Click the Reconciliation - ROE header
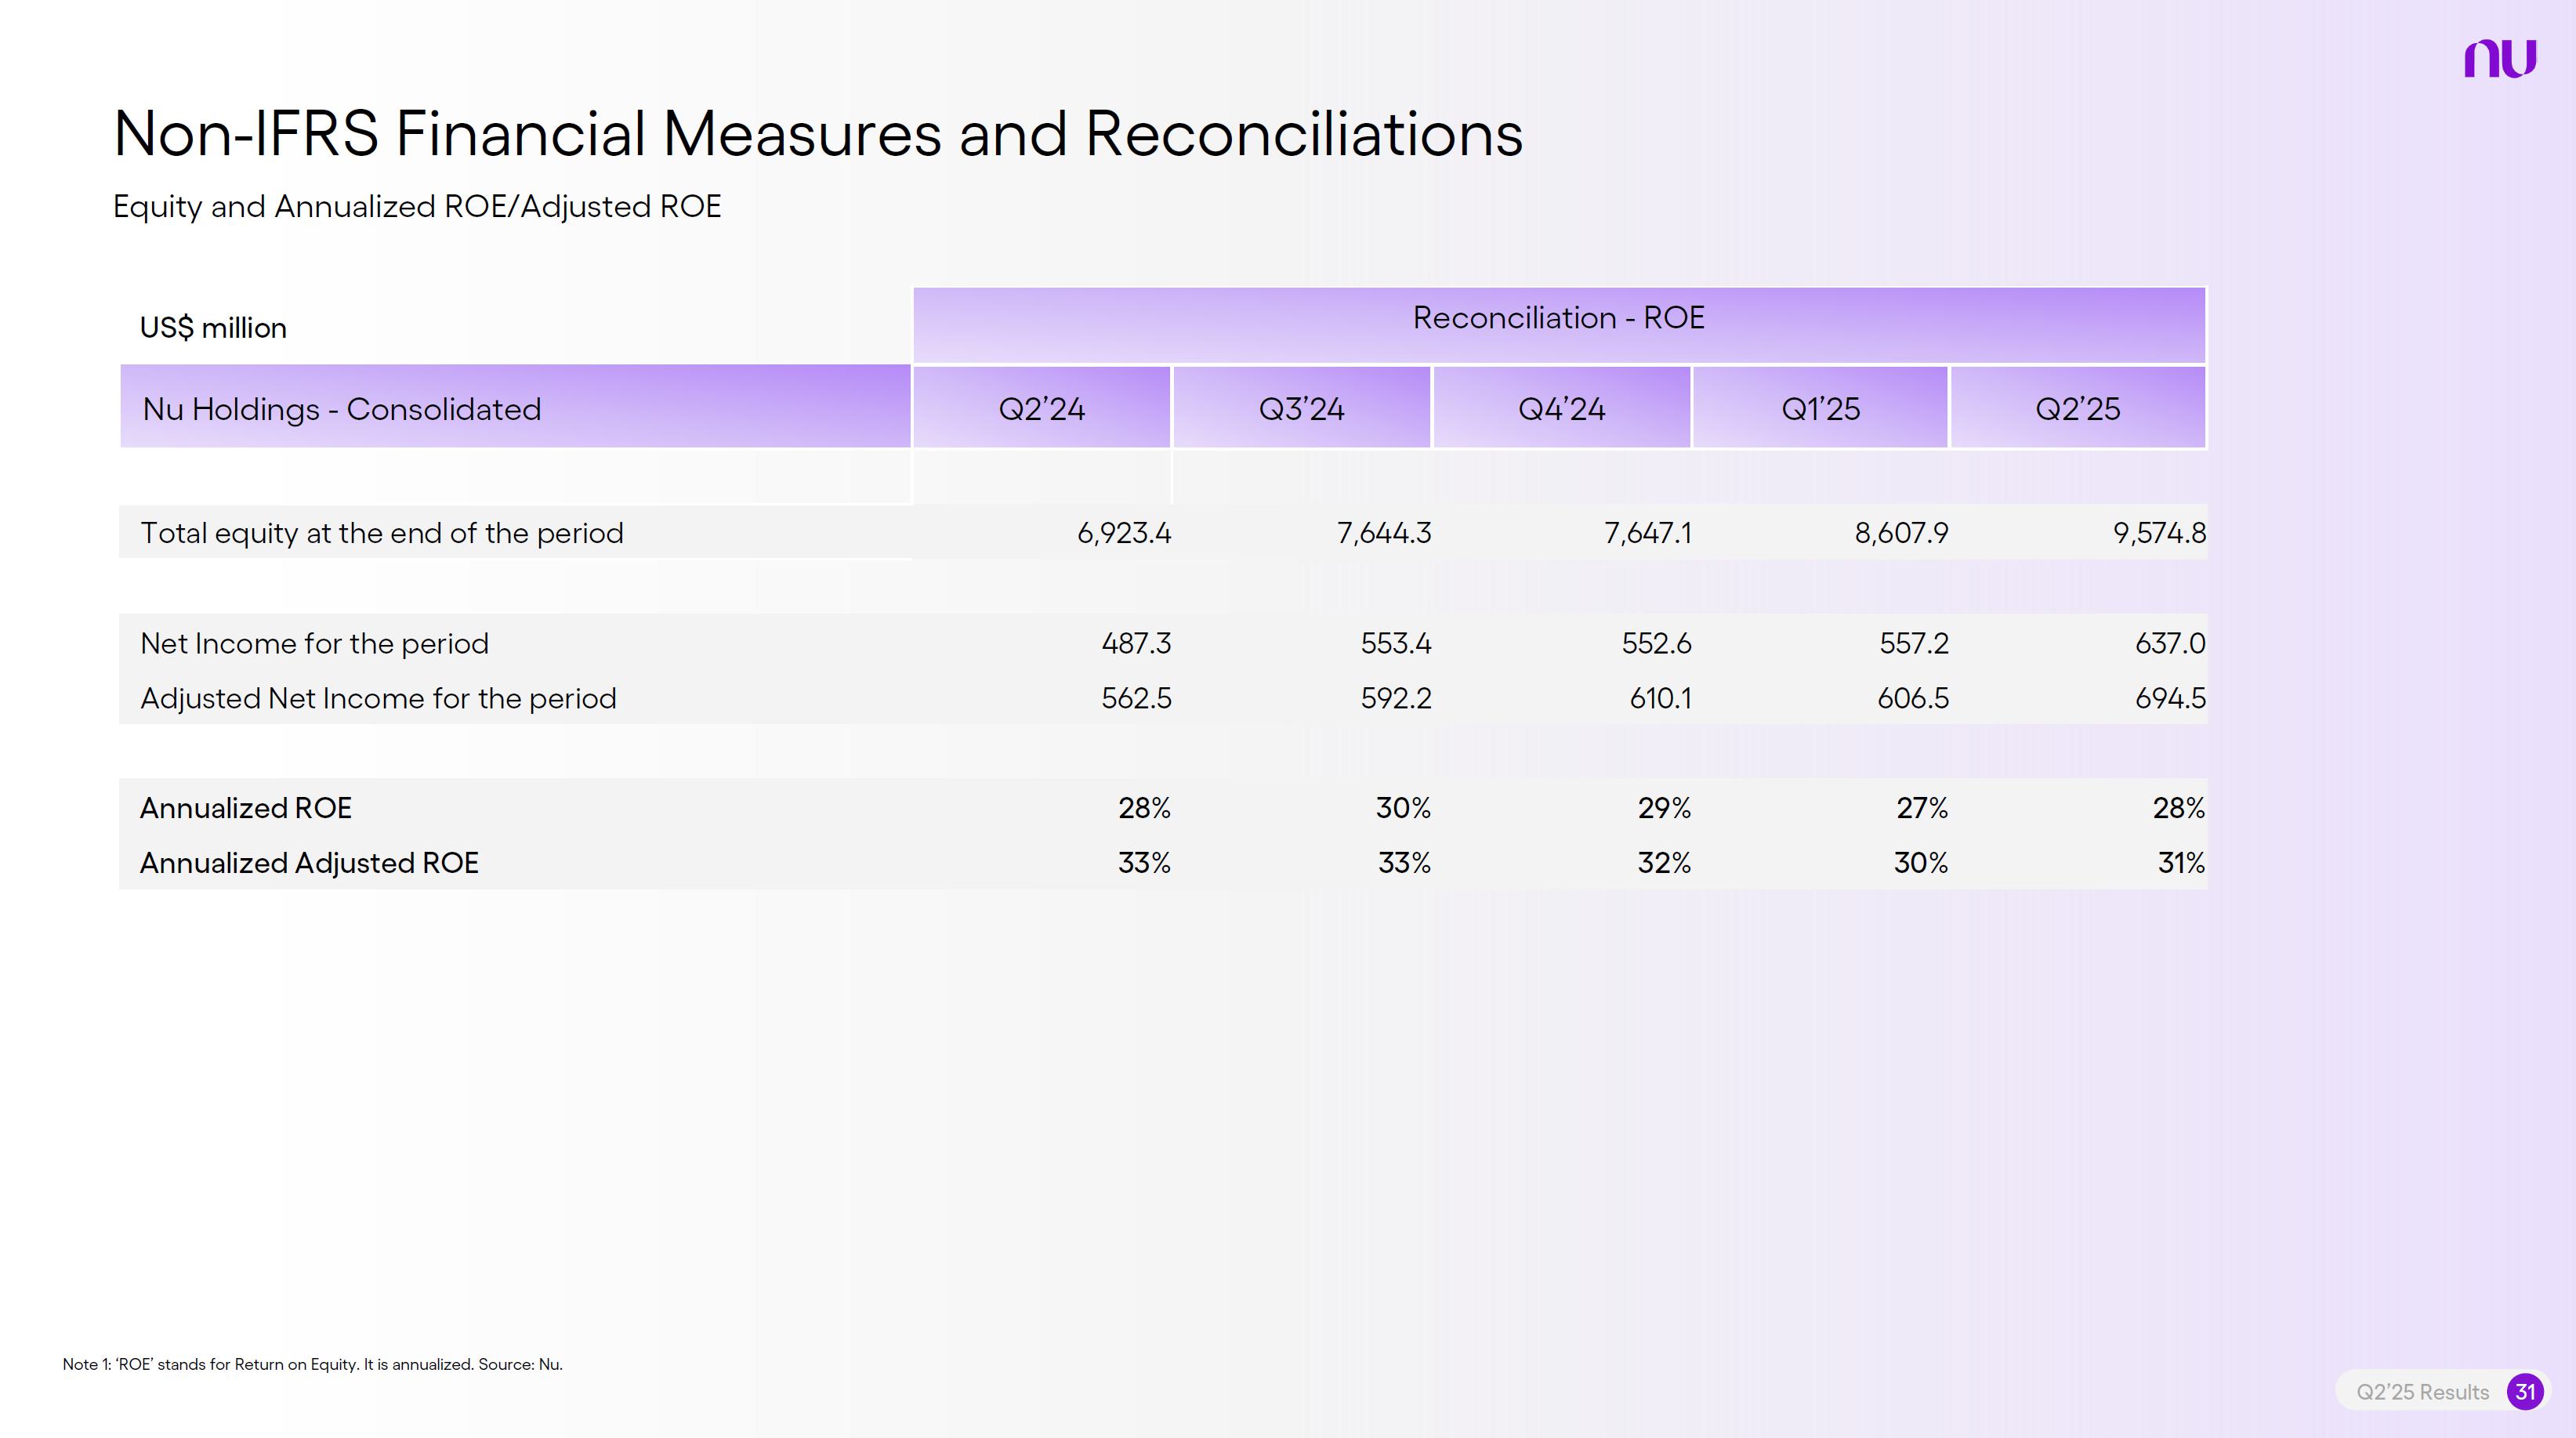The image size is (2576, 1438). 1558,318
